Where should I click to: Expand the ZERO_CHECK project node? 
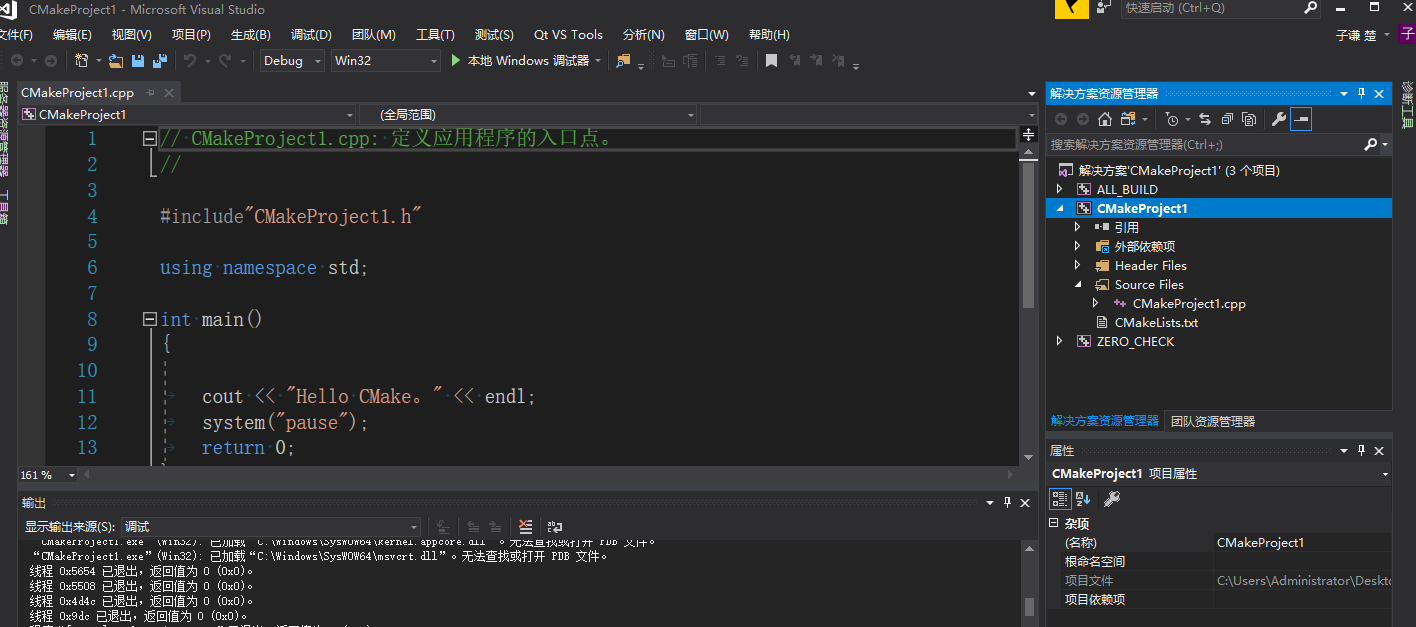click(1060, 341)
